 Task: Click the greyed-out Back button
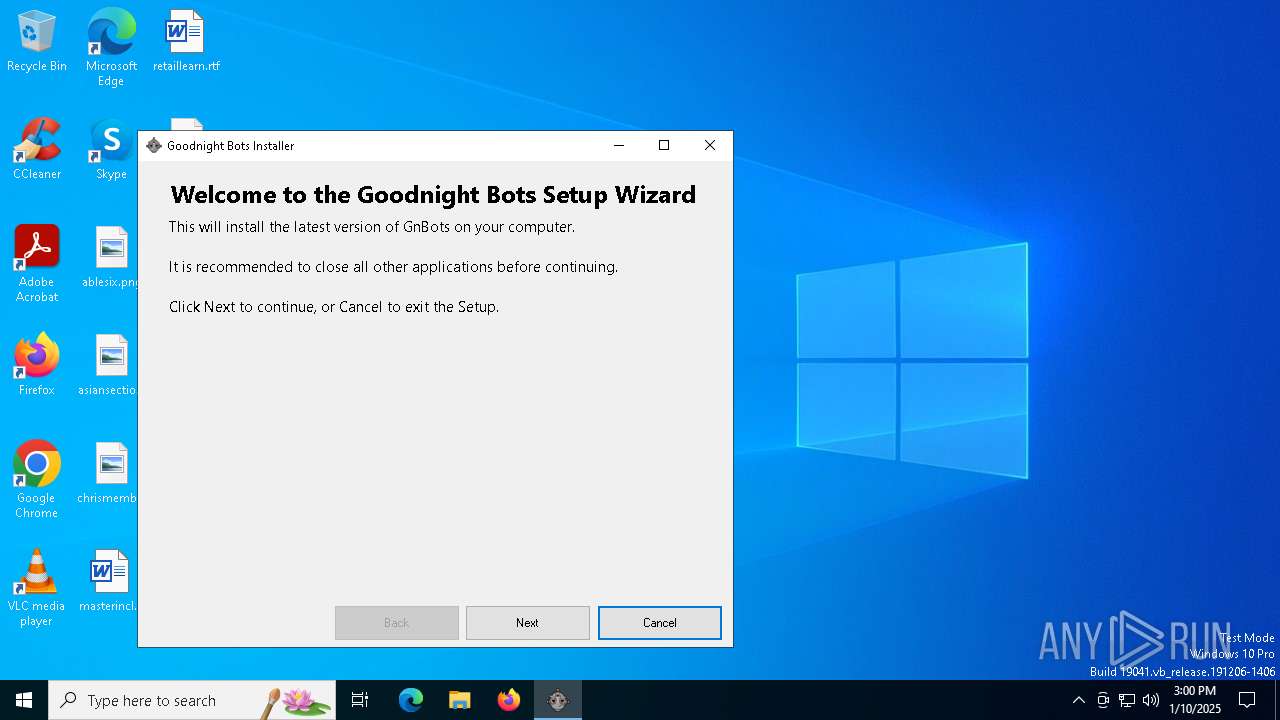tap(396, 623)
